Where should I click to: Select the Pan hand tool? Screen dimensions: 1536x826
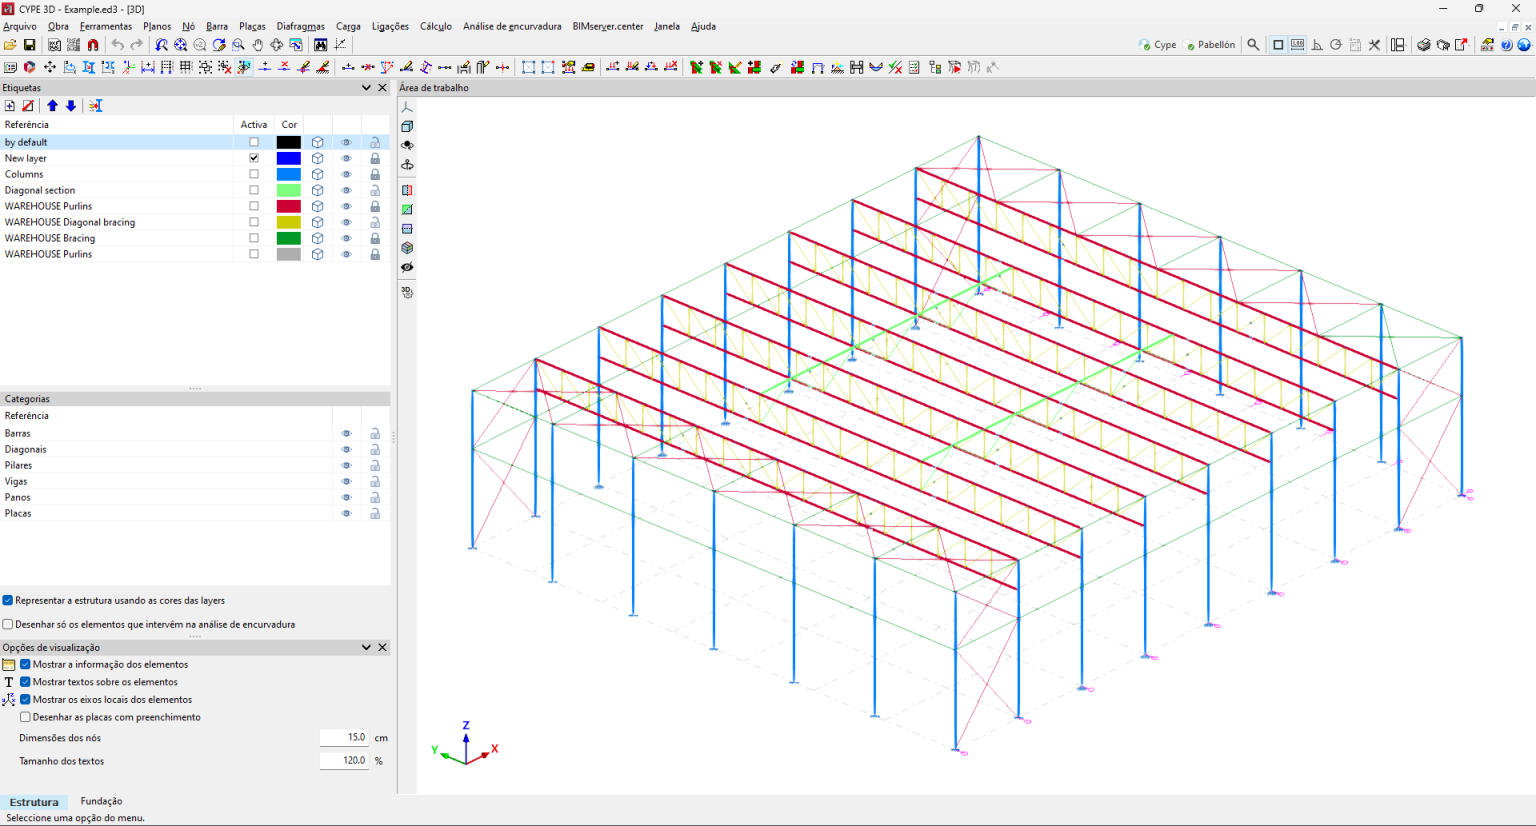pos(257,45)
